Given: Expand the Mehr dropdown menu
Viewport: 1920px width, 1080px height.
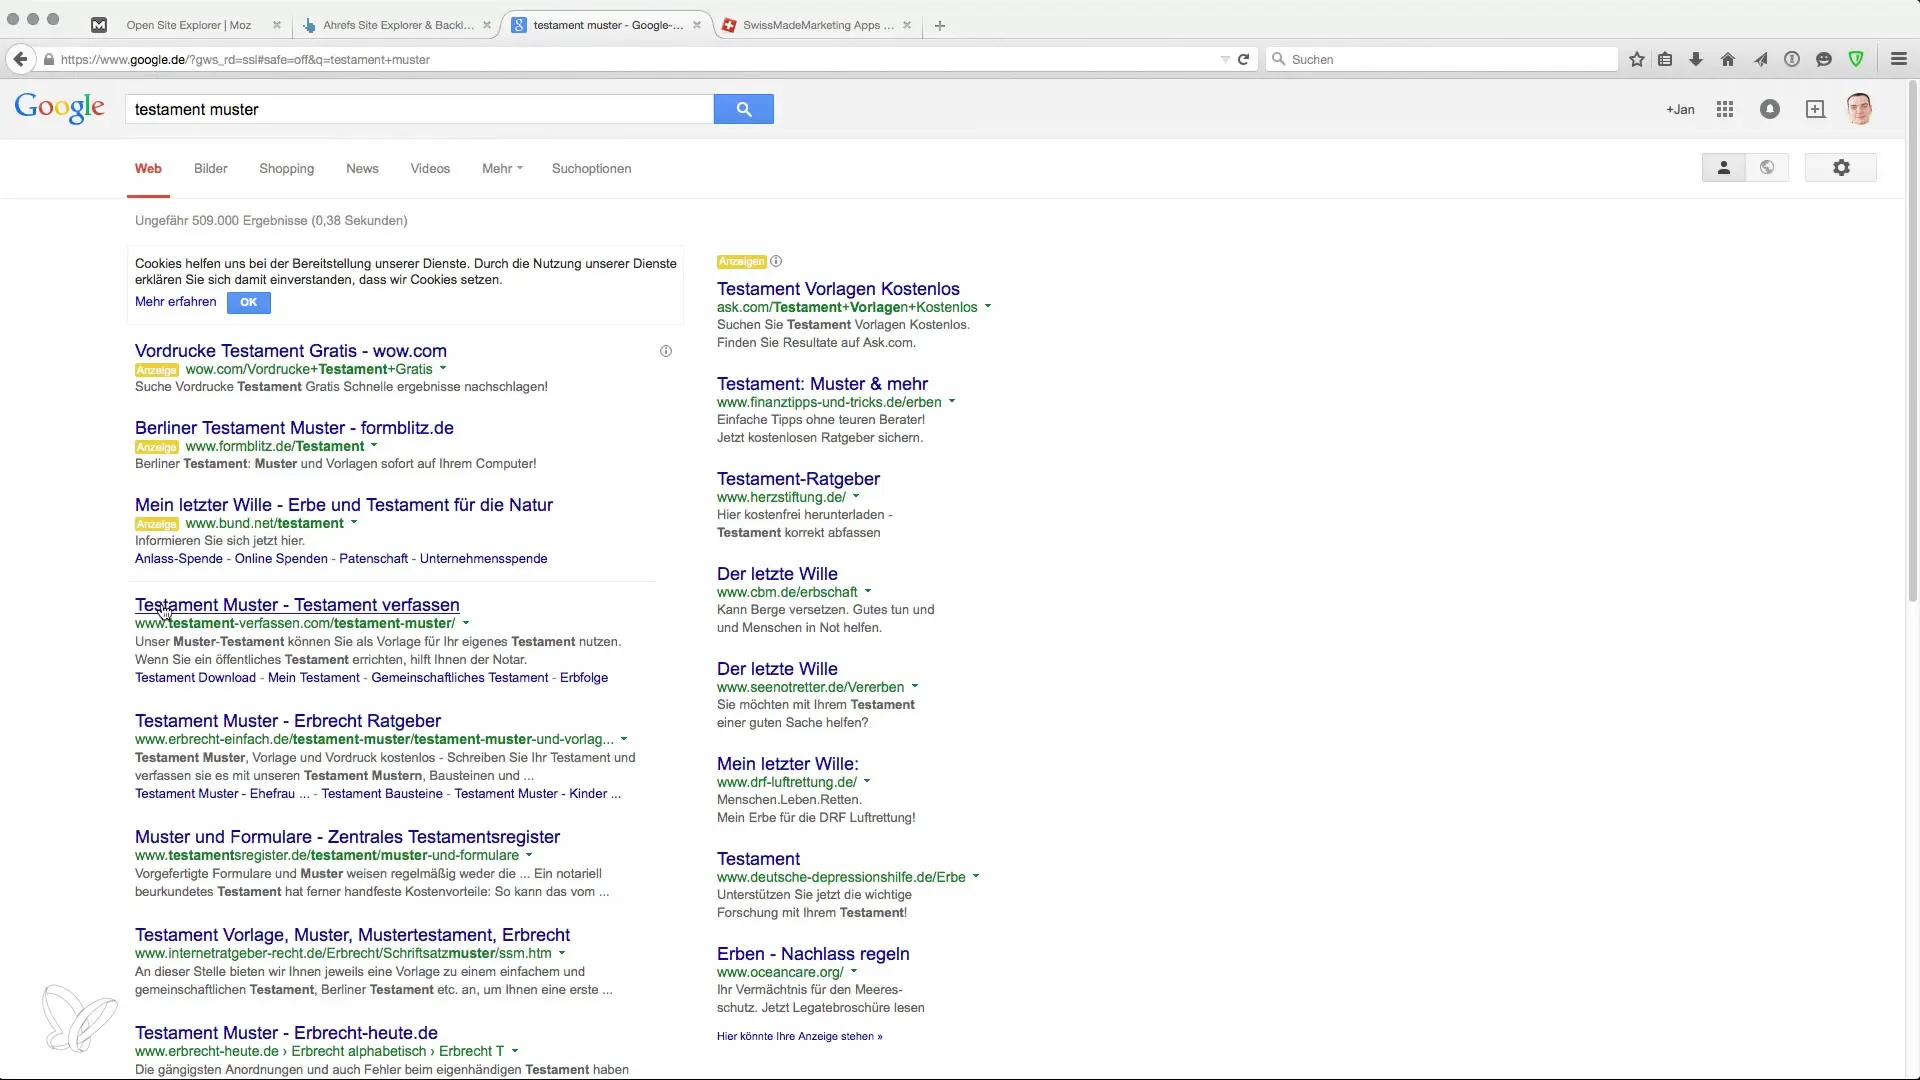Looking at the screenshot, I should coord(502,169).
